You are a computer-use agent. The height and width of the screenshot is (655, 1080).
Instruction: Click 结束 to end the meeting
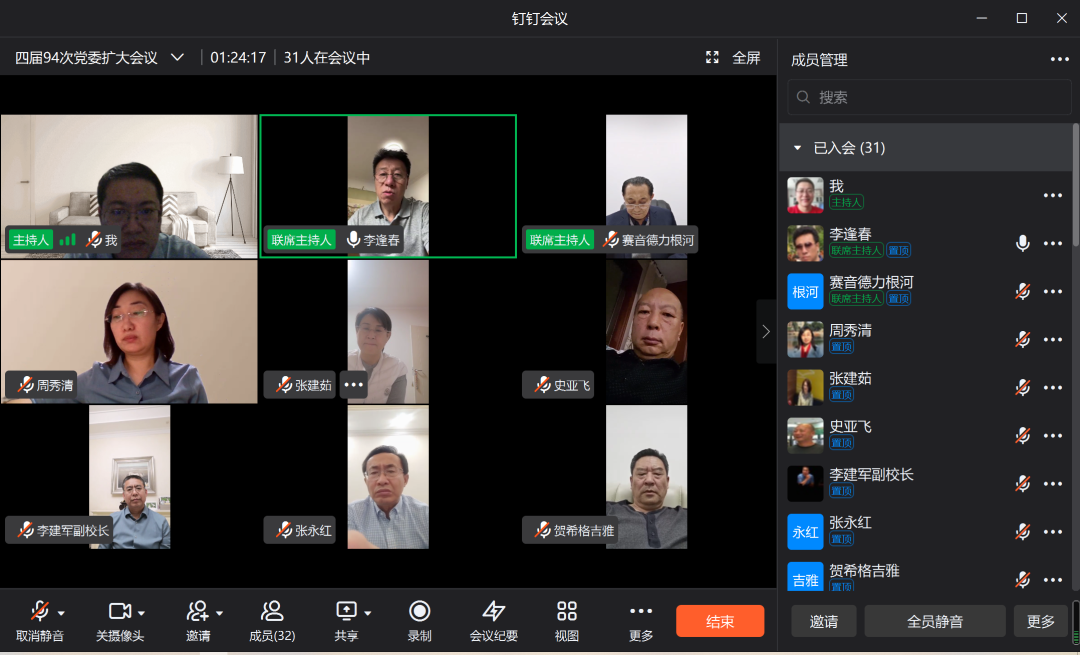tap(720, 621)
